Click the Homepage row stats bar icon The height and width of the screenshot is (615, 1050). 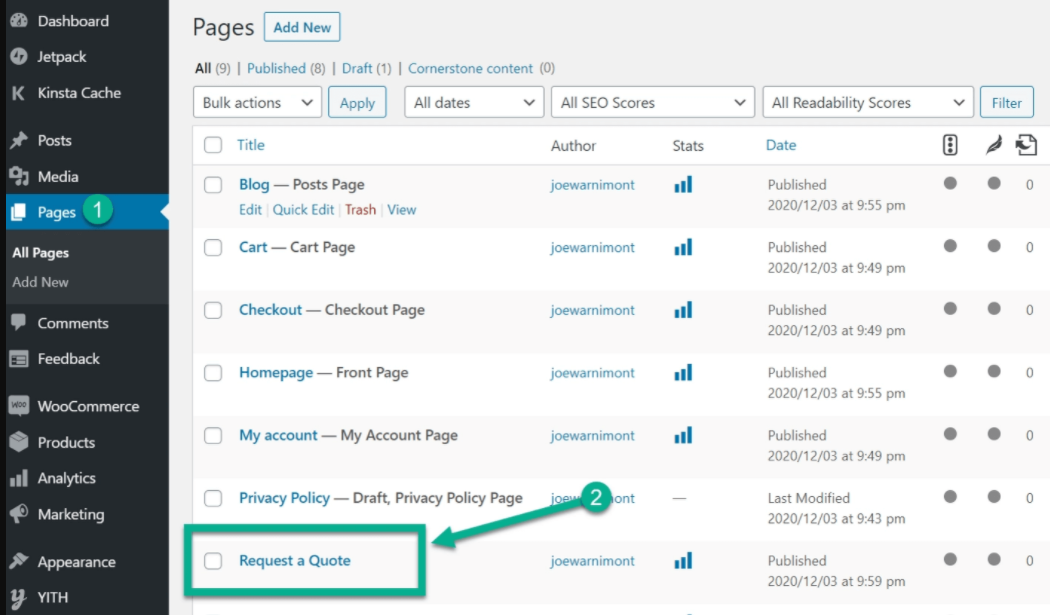click(x=683, y=373)
